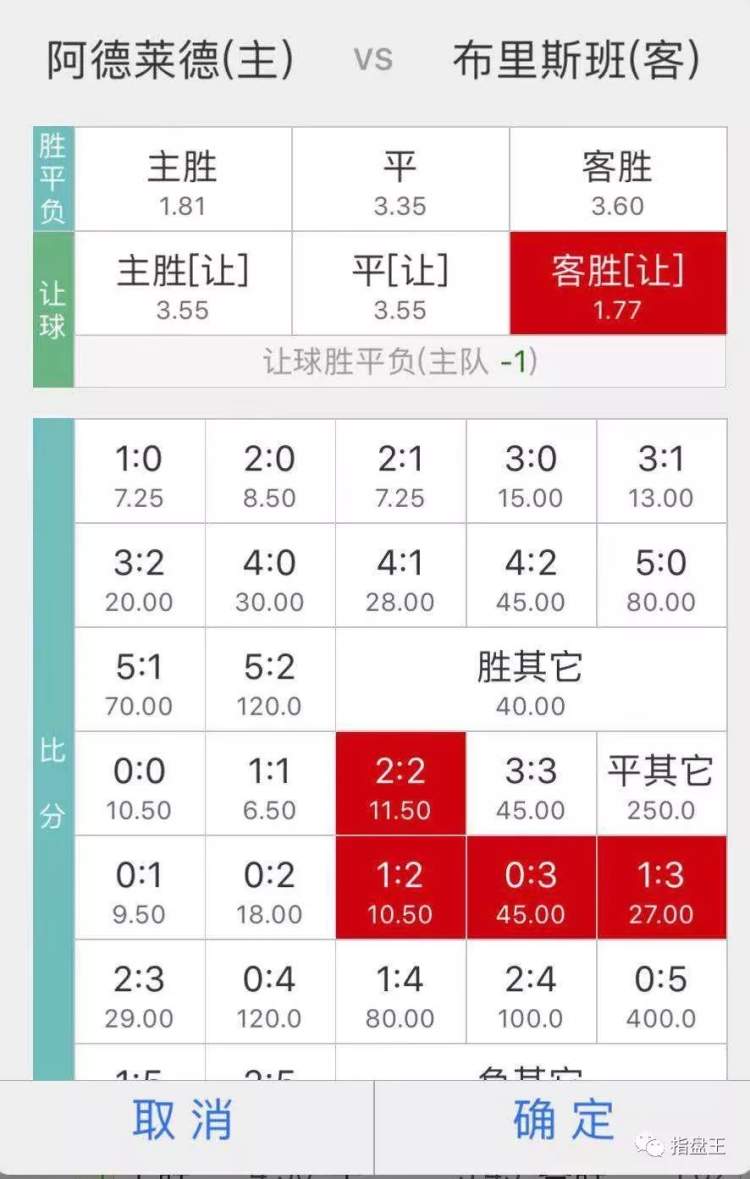Pick the 0:0 score at 10.50
Viewport: 750px width, 1179px height.
pyautogui.click(x=139, y=783)
